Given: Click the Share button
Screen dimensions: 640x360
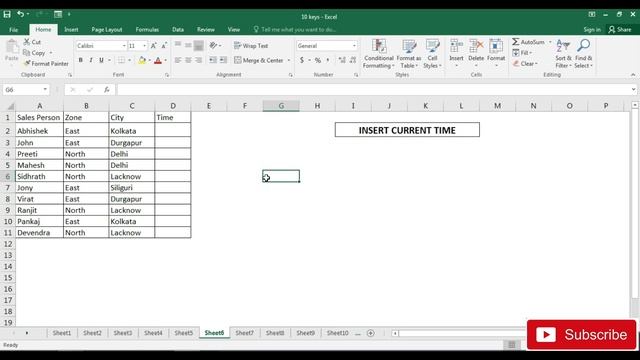Looking at the screenshot, I should (620, 29).
